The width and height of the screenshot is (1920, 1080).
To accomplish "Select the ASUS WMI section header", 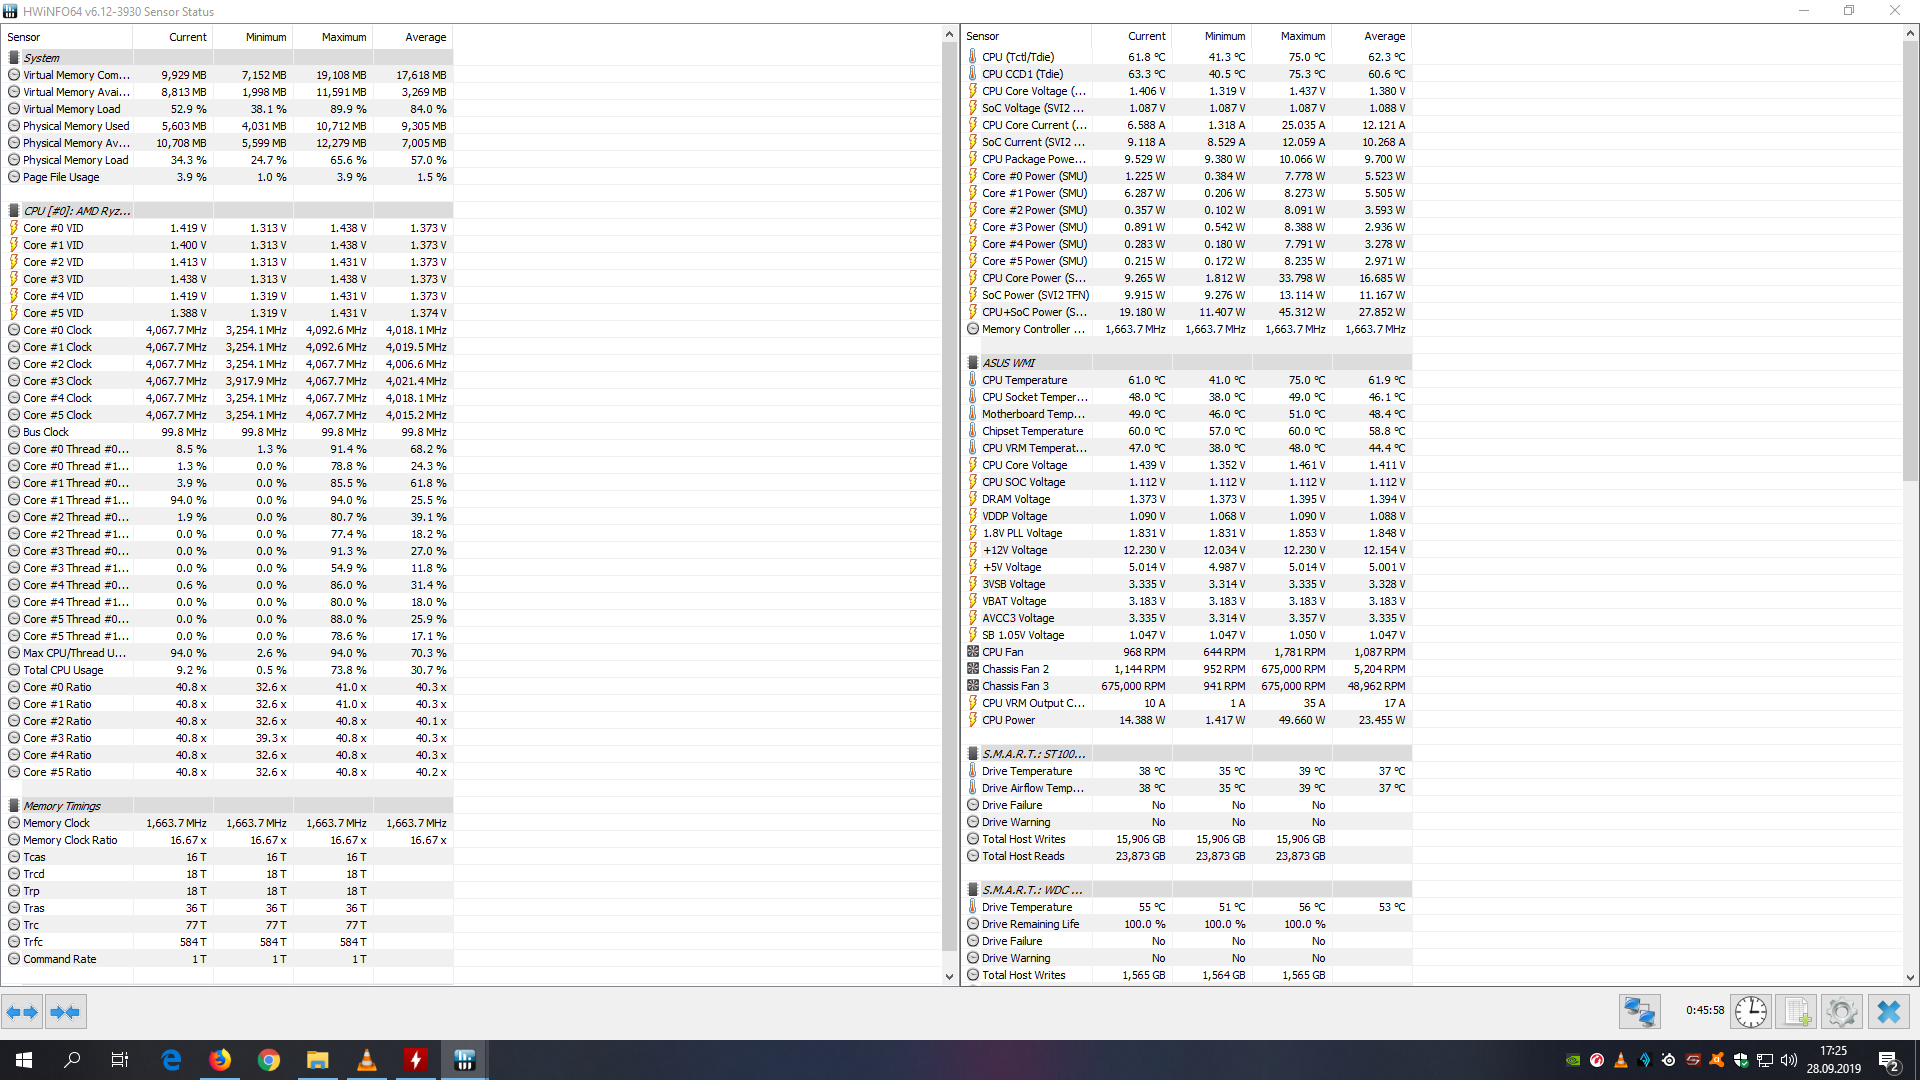I will click(1008, 363).
